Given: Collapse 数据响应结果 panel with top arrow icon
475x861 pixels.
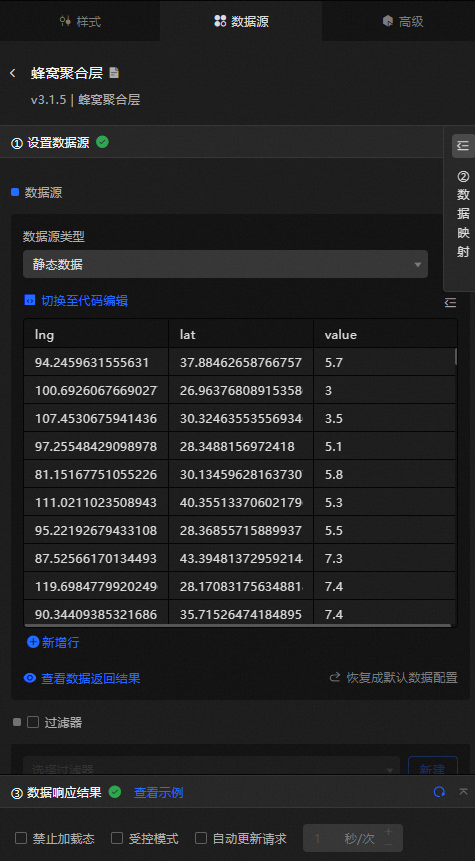Looking at the screenshot, I should click(x=463, y=792).
